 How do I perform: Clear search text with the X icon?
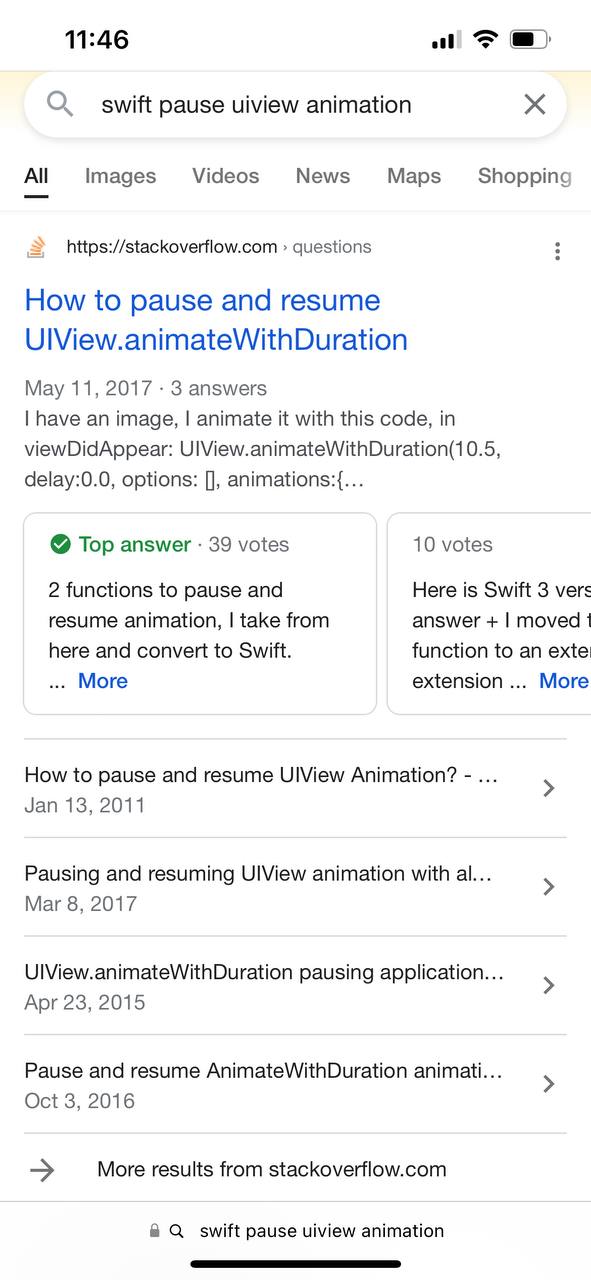pos(535,104)
